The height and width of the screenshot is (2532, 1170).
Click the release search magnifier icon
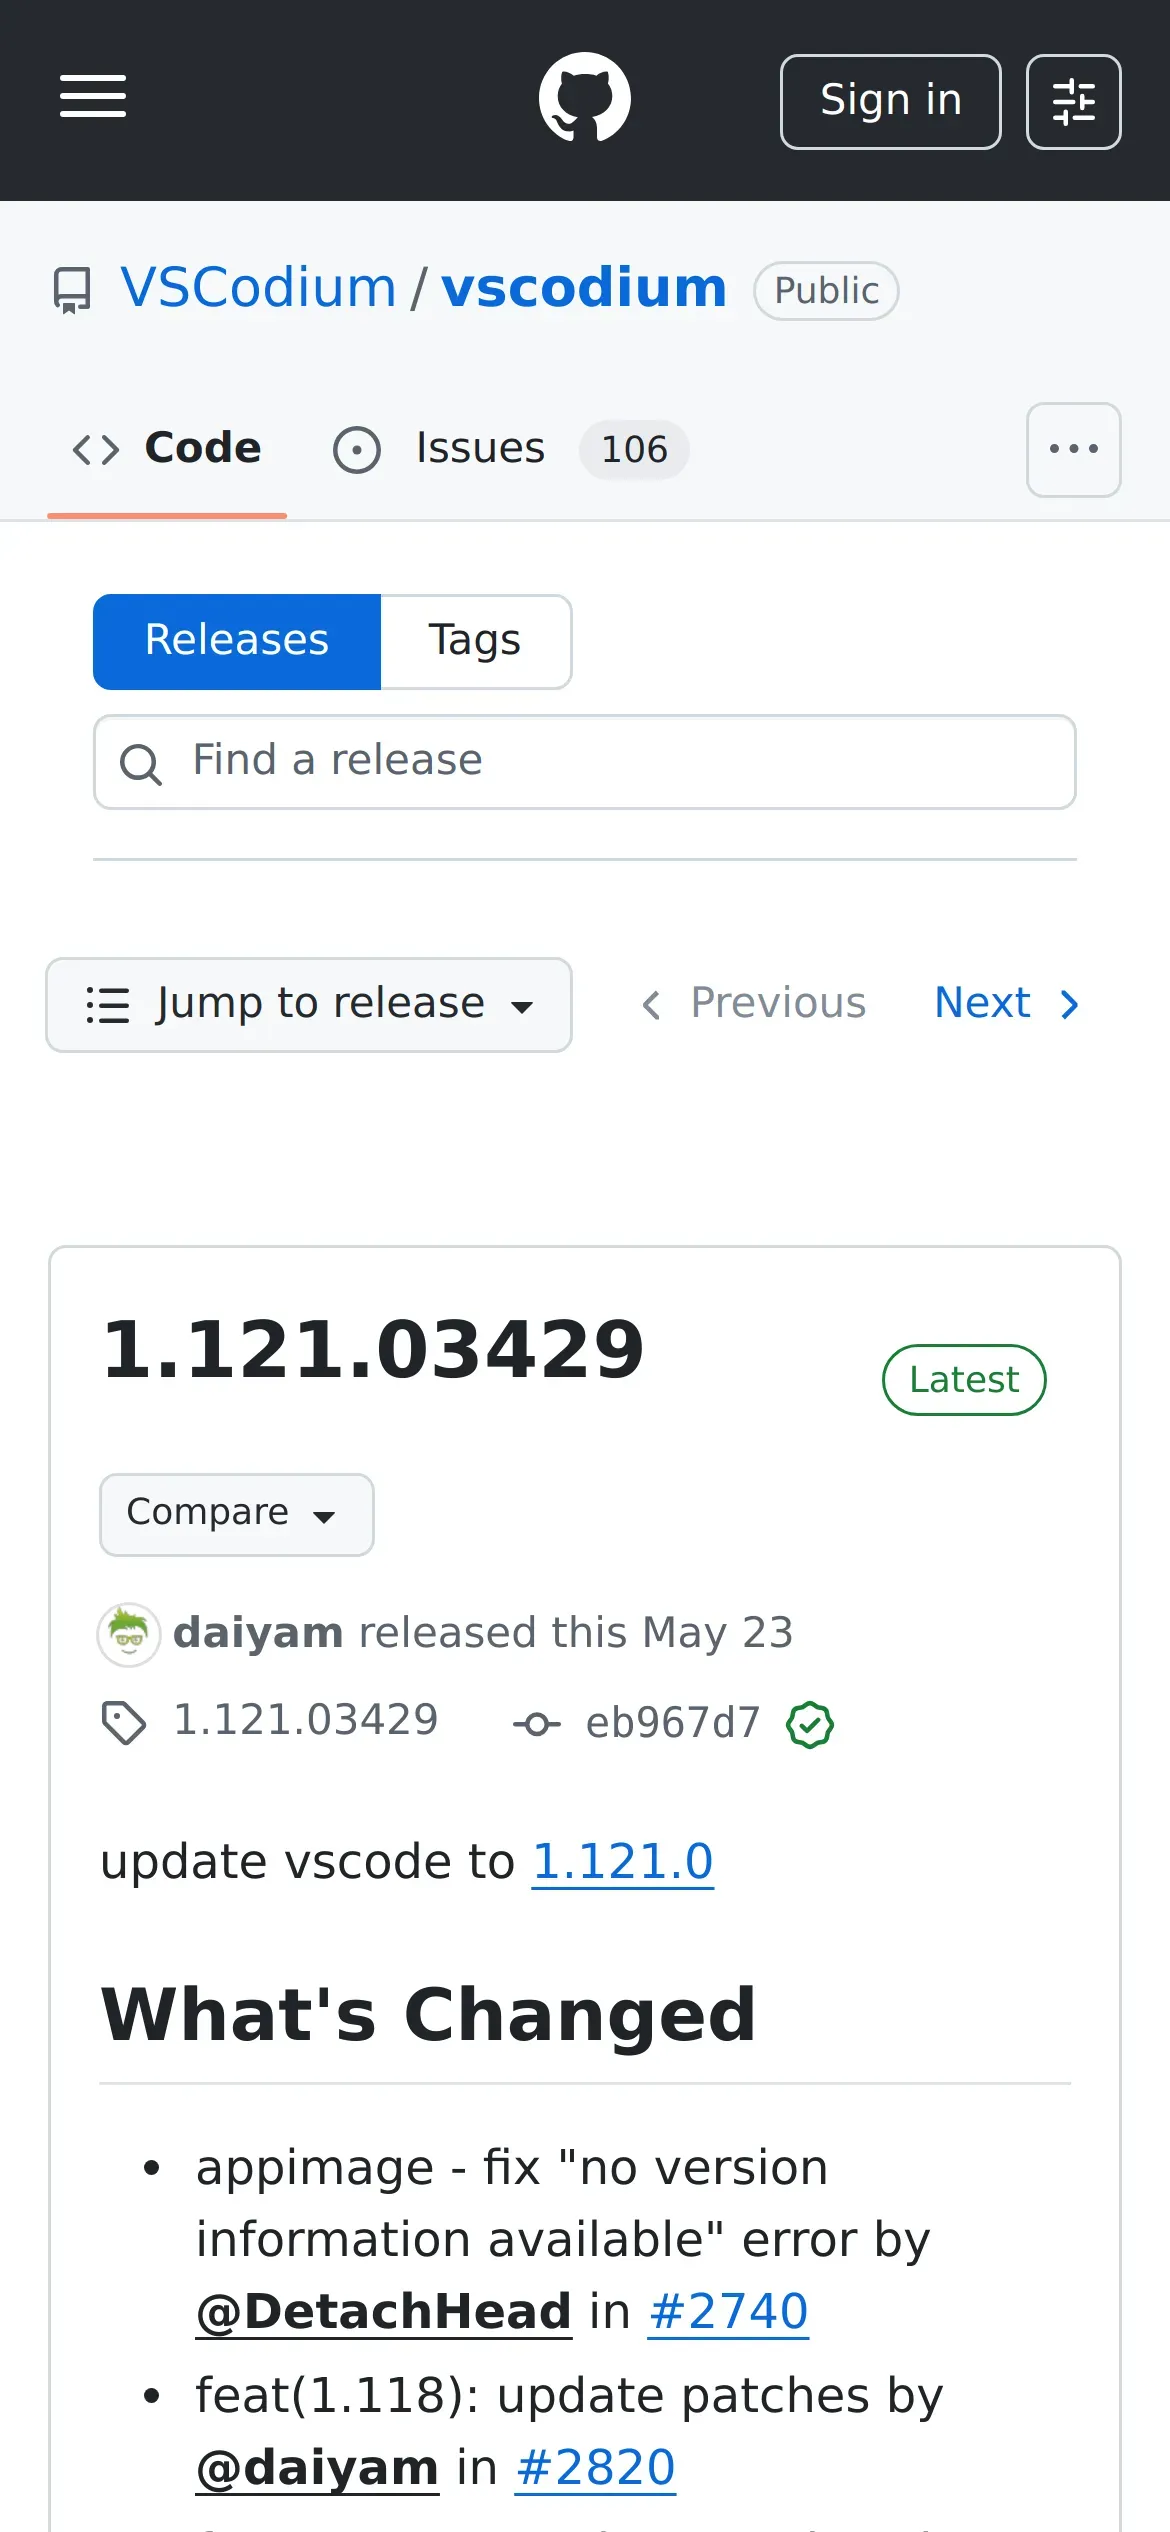tap(140, 765)
